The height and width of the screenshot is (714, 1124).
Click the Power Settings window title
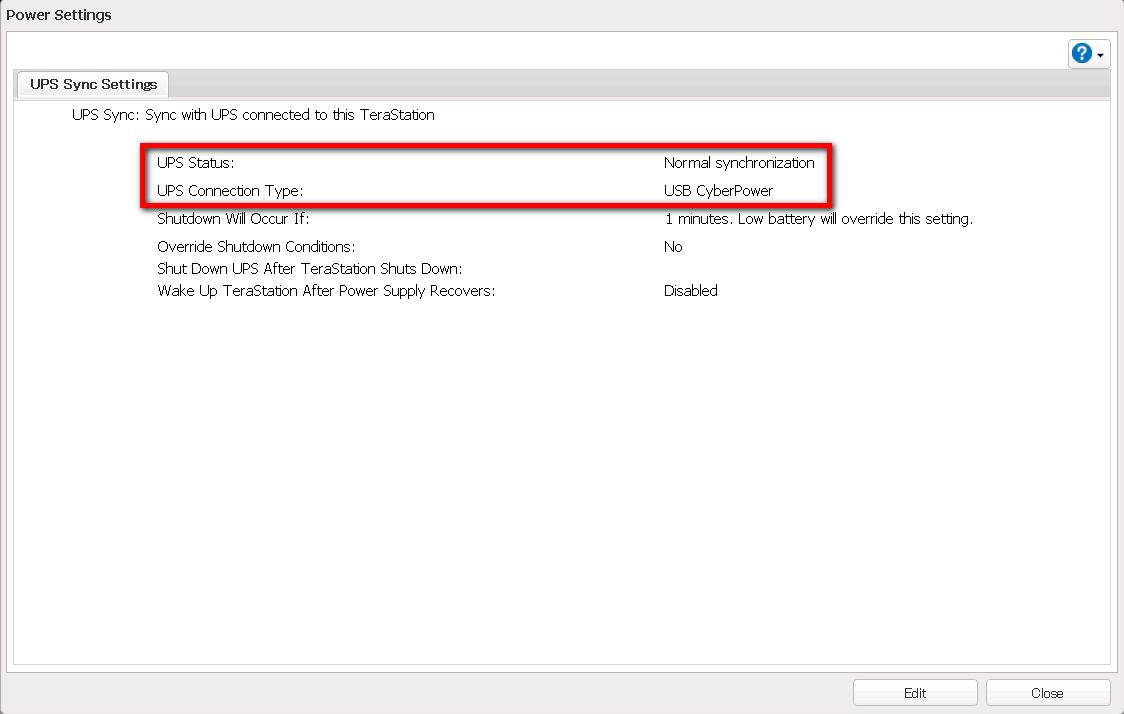tap(59, 15)
